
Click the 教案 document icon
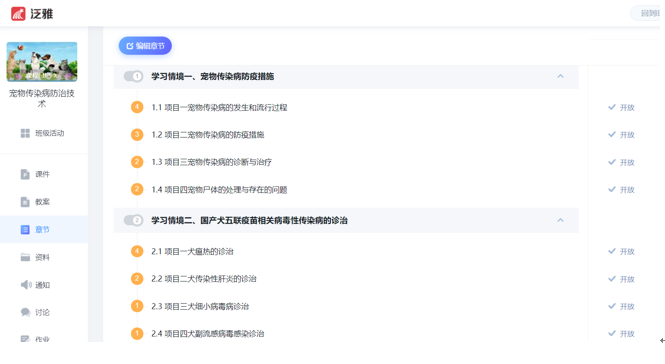click(x=25, y=202)
